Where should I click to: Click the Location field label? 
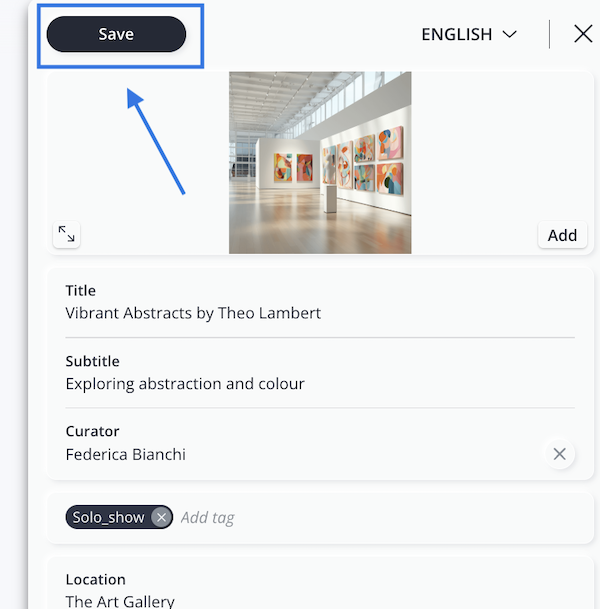95,580
